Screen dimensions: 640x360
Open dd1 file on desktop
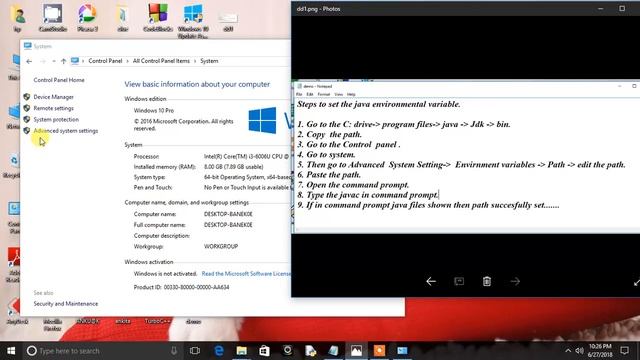pos(228,21)
